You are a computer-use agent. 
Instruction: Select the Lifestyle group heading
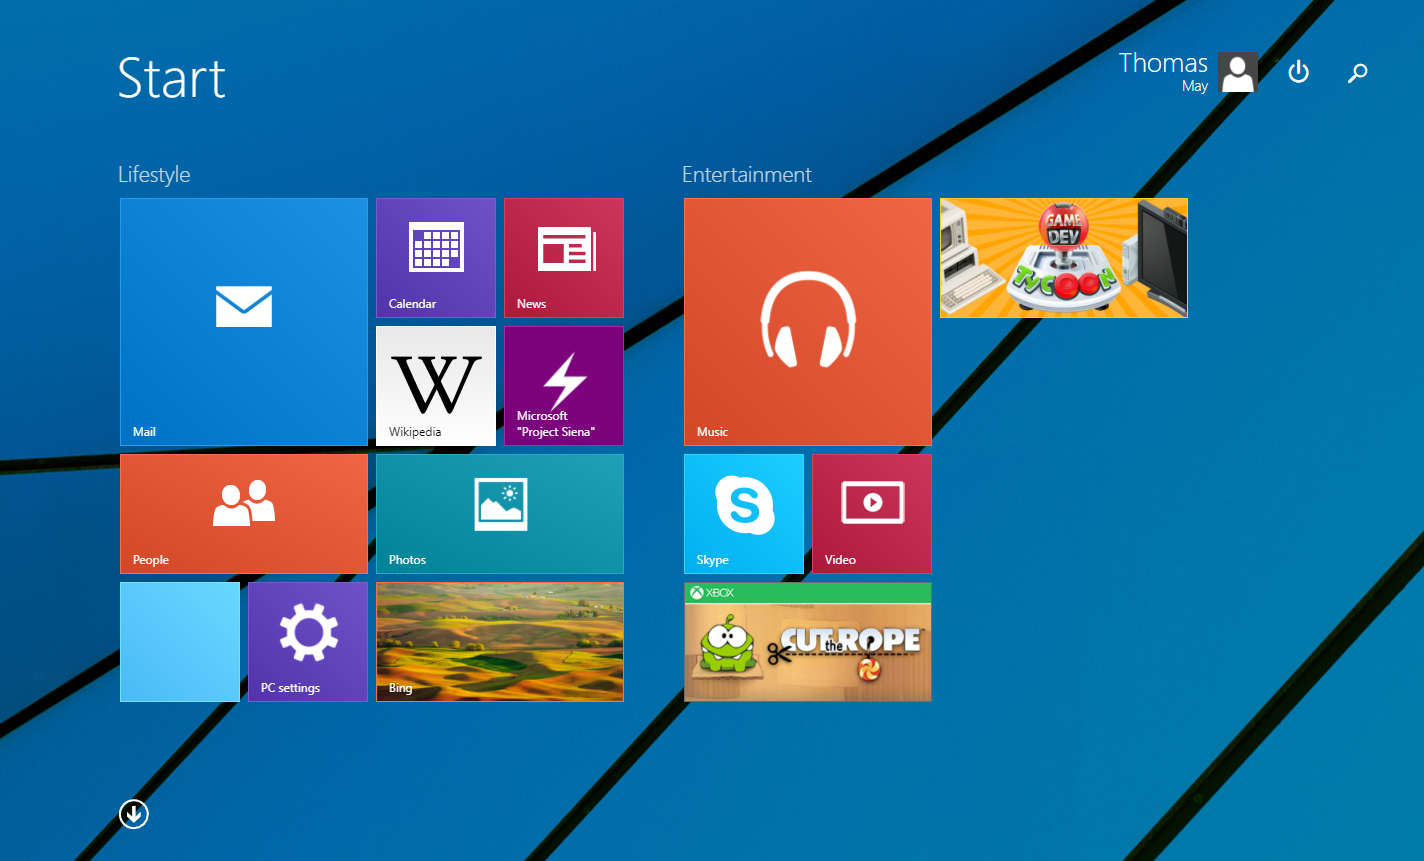[154, 174]
